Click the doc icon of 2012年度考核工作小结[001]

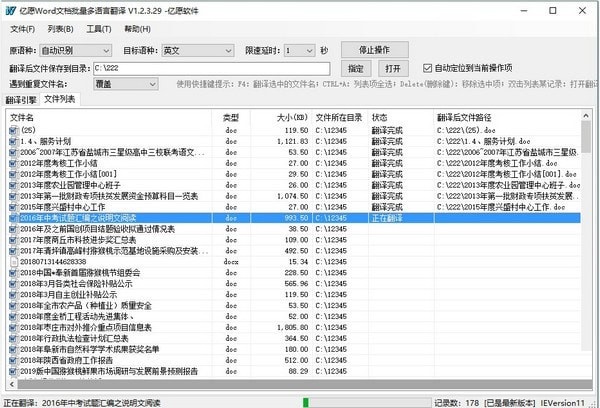point(13,174)
